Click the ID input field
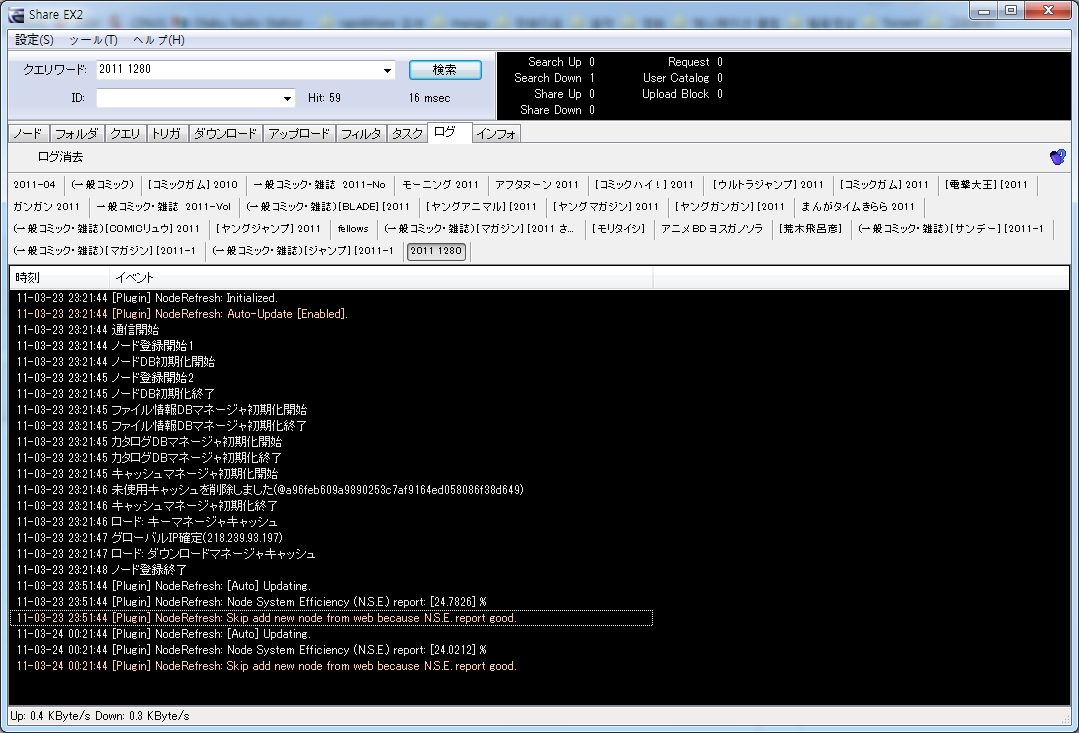1079x733 pixels. 188,98
